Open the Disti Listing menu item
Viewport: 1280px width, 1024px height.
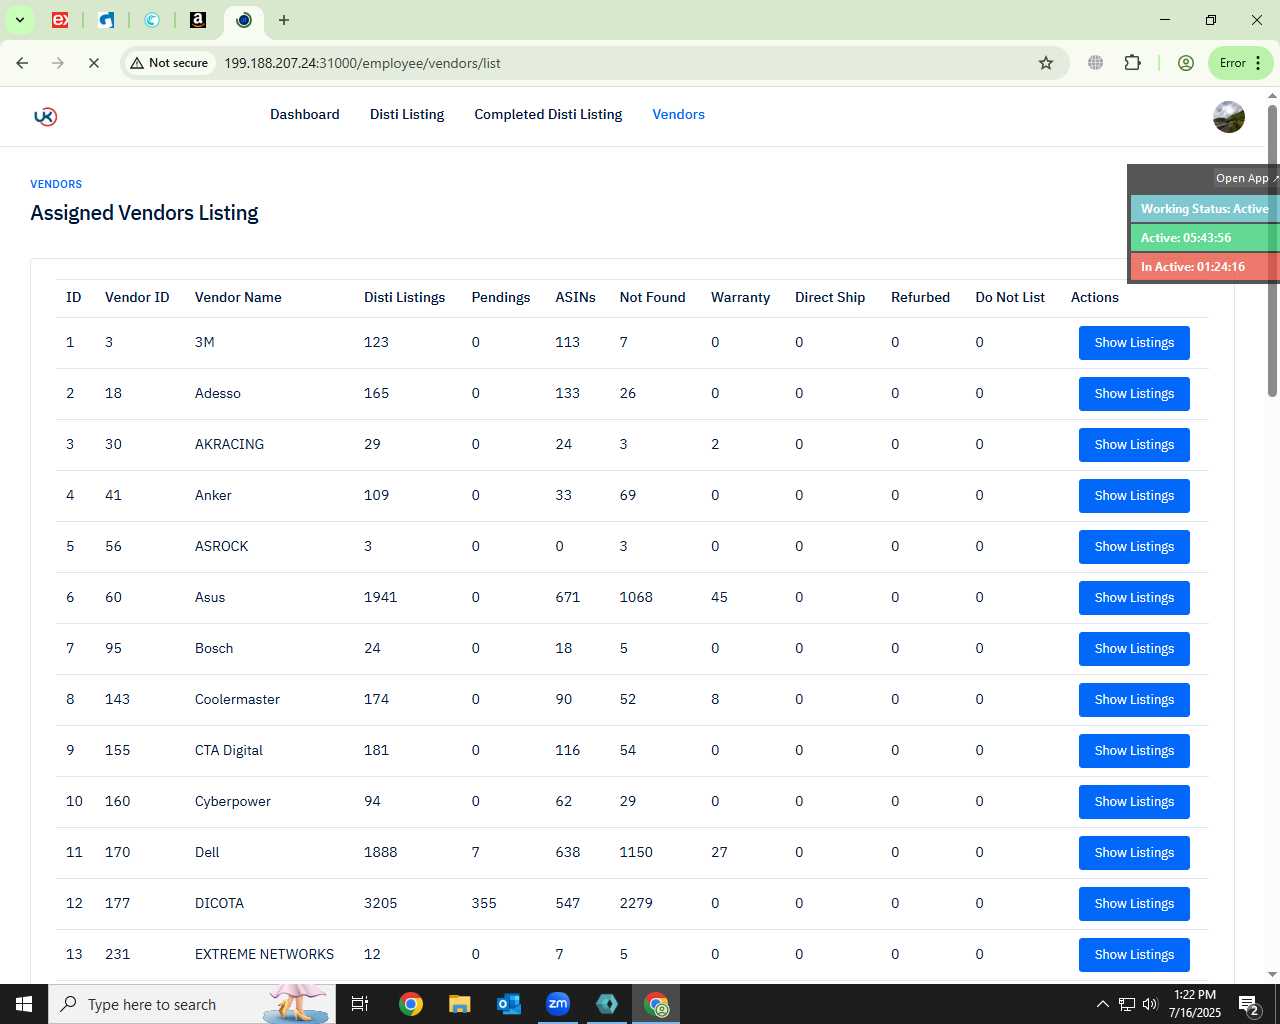407,115
